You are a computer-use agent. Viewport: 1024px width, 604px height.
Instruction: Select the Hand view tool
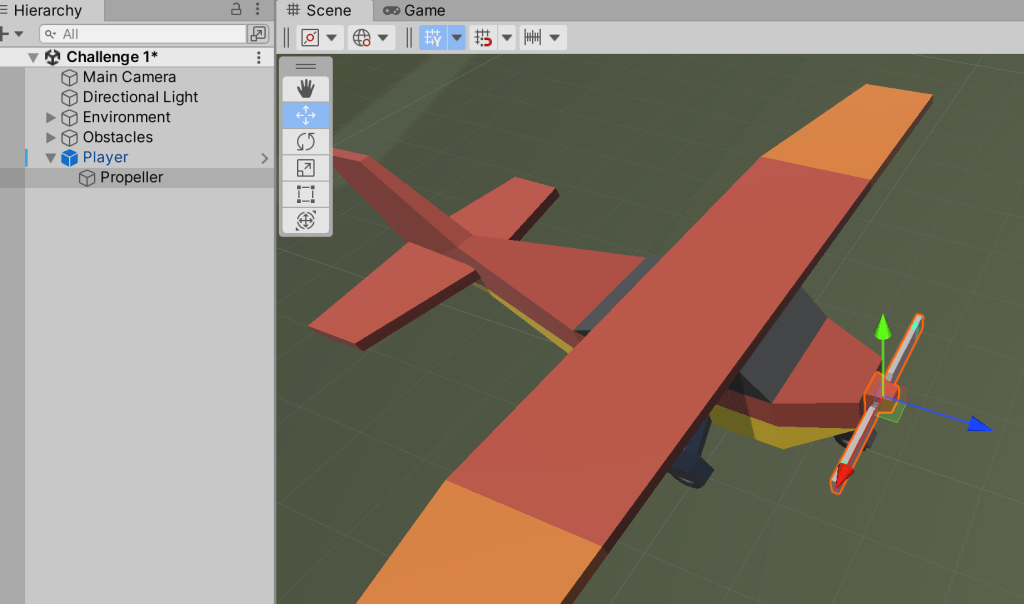point(306,89)
